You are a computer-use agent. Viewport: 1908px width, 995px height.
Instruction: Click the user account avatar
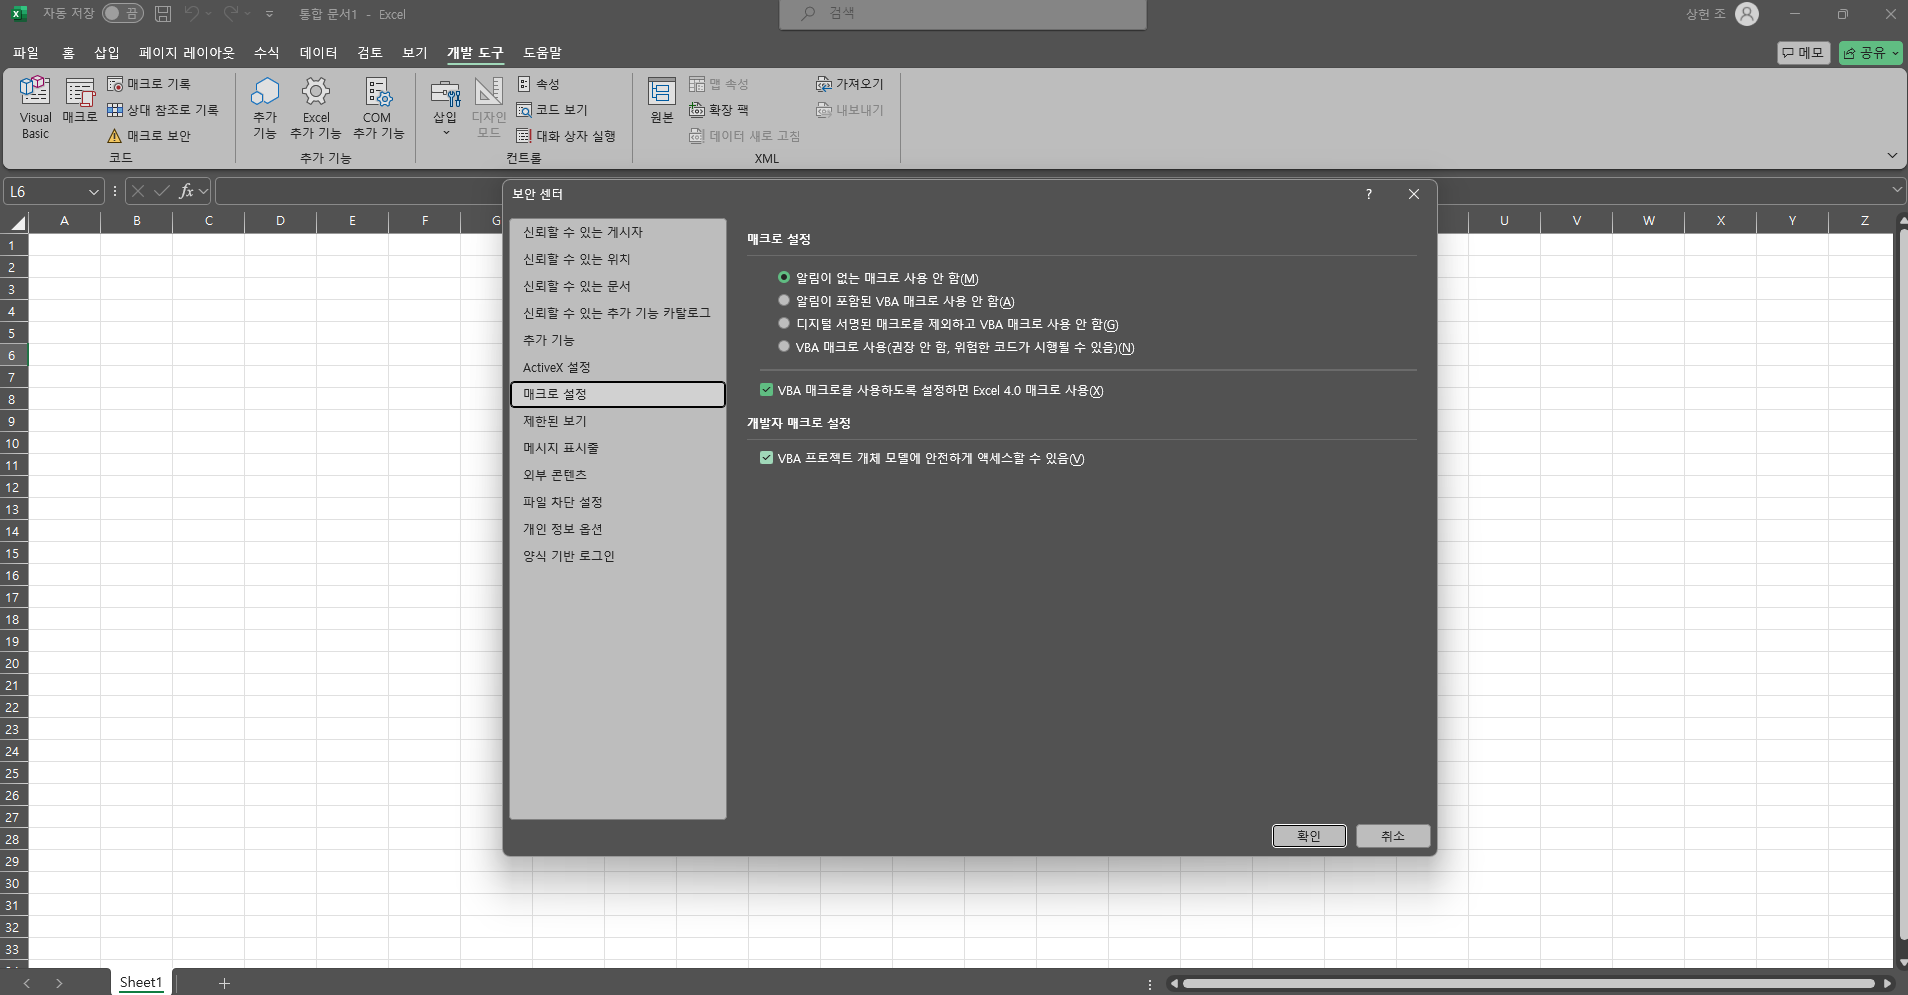coord(1747,14)
